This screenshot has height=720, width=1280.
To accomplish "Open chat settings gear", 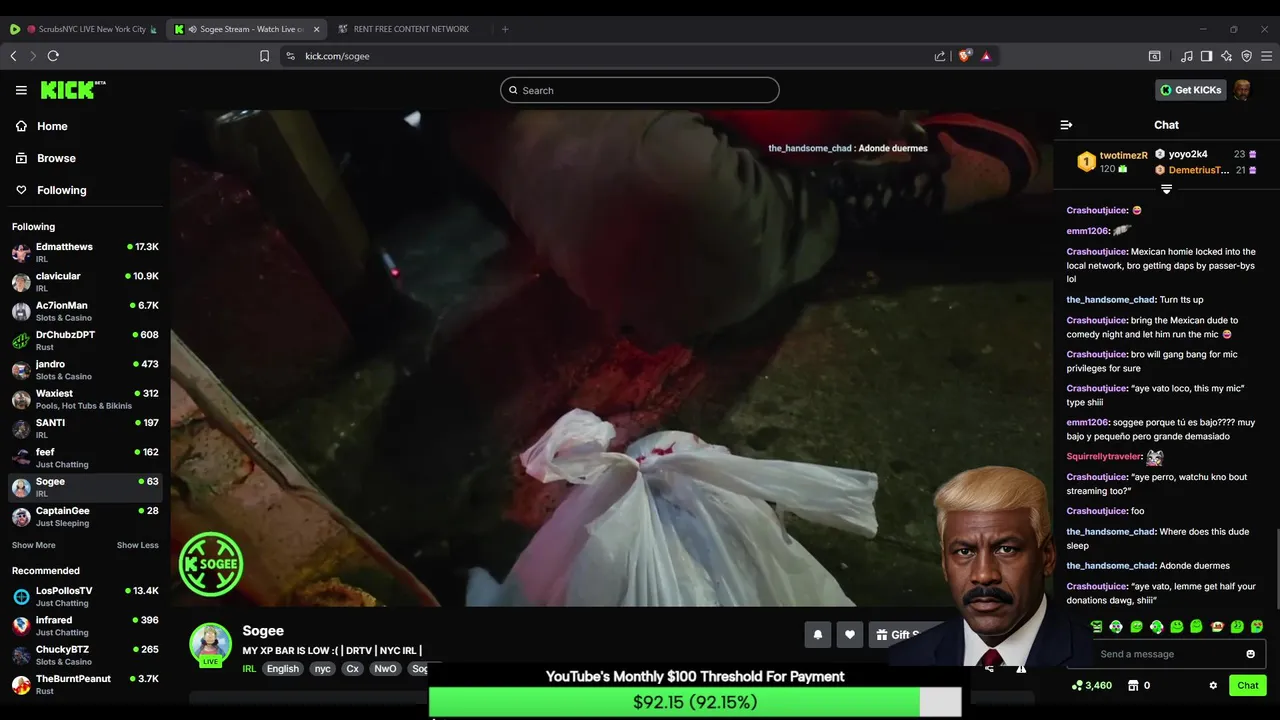I will (x=1213, y=685).
